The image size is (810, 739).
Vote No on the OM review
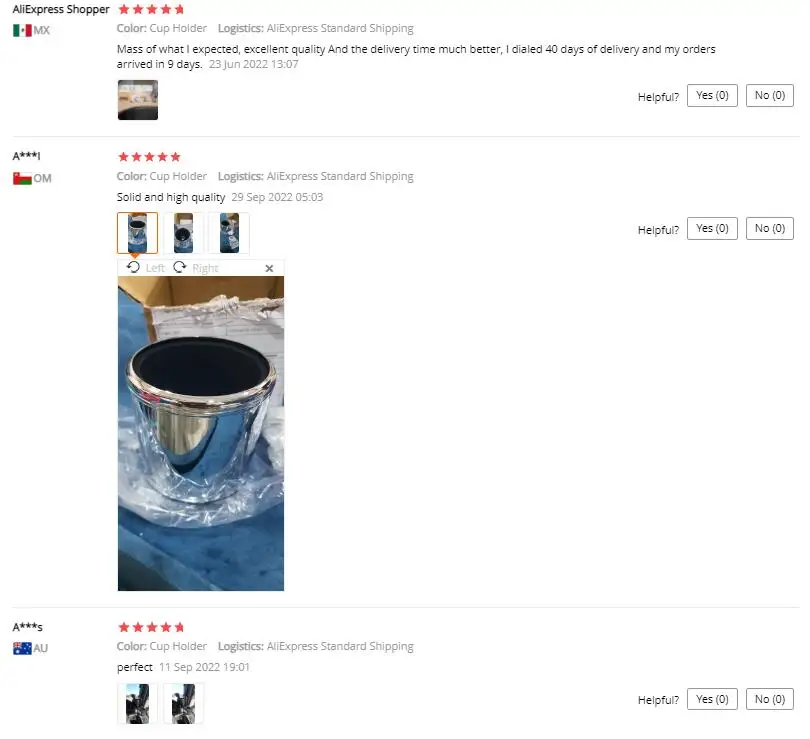[x=770, y=228]
